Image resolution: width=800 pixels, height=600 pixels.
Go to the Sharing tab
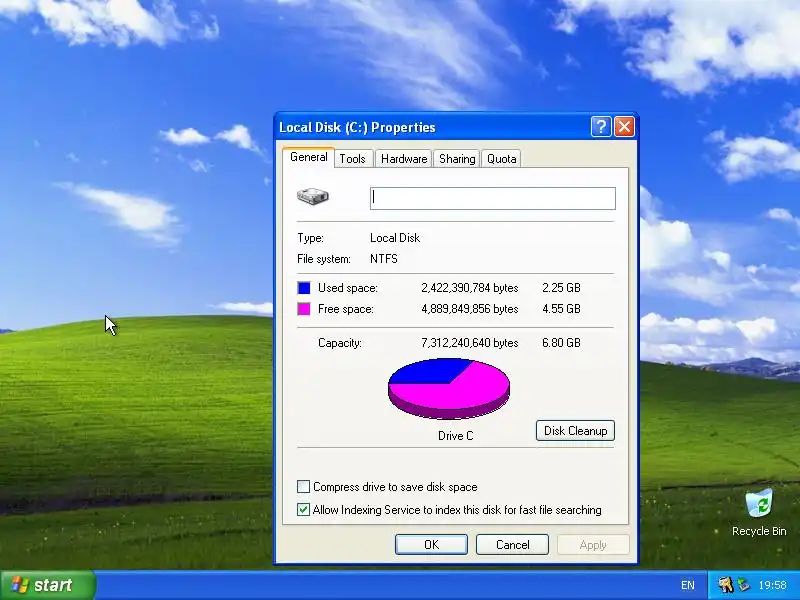point(457,159)
